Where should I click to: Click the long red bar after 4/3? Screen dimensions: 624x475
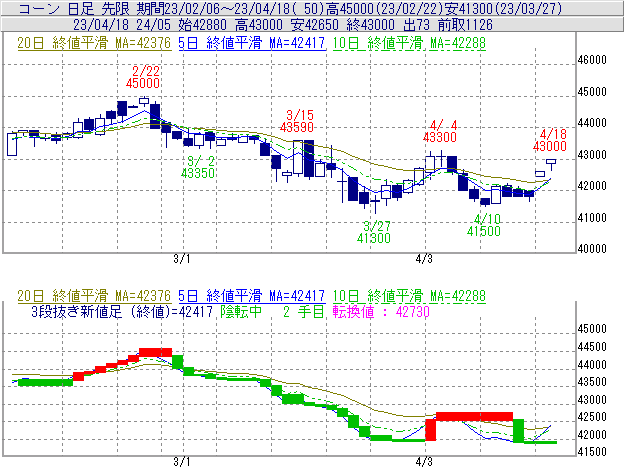(x=474, y=417)
